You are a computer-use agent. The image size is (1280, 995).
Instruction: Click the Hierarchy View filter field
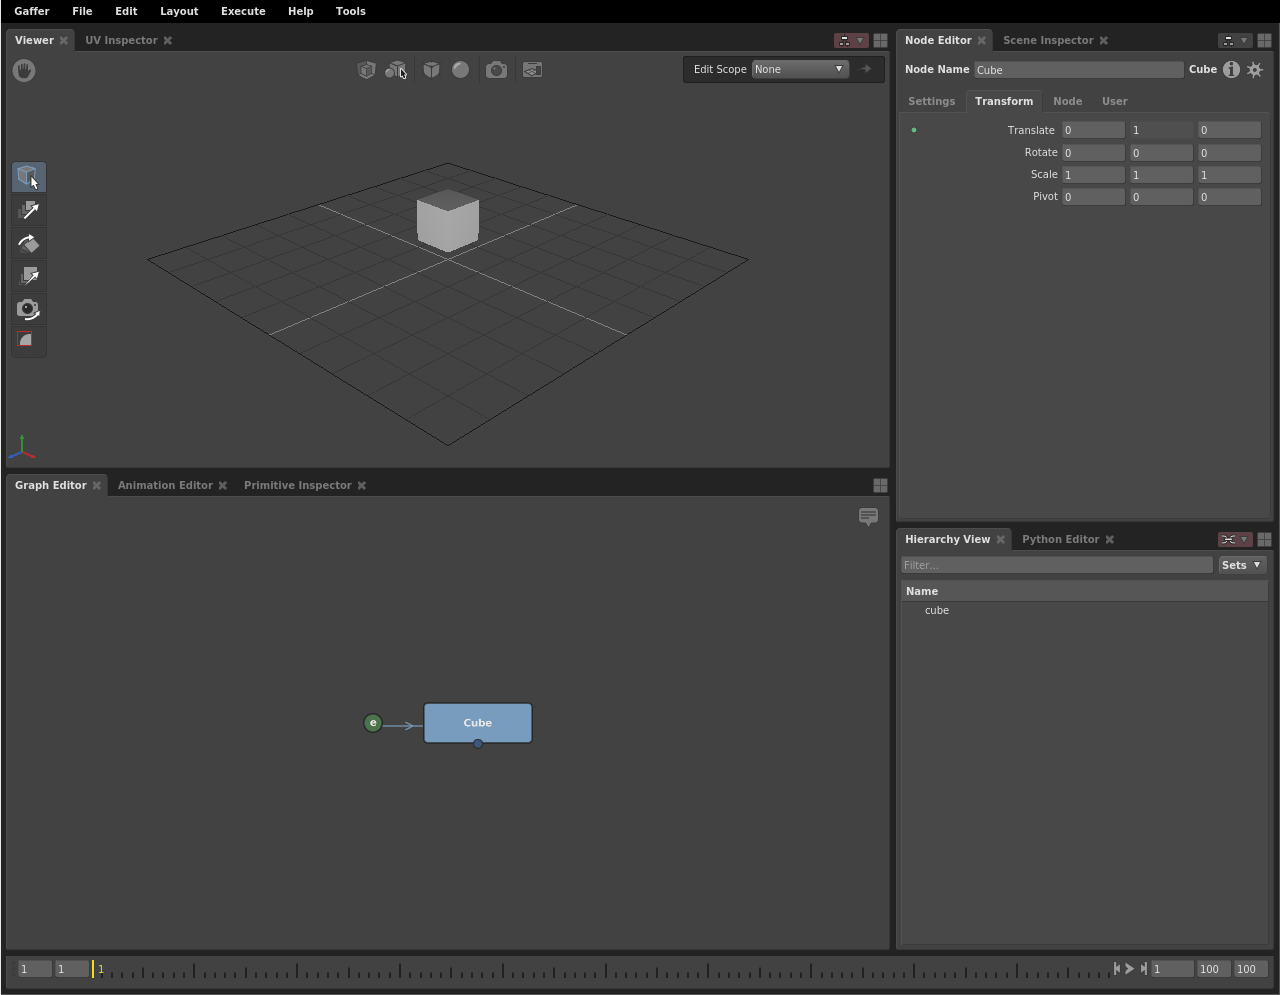1056,565
